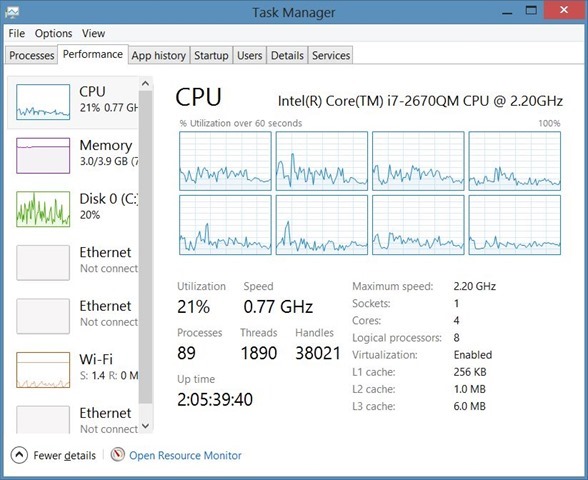
Task: Select the Memory graph thumbnail in sidebar
Action: 43,155
